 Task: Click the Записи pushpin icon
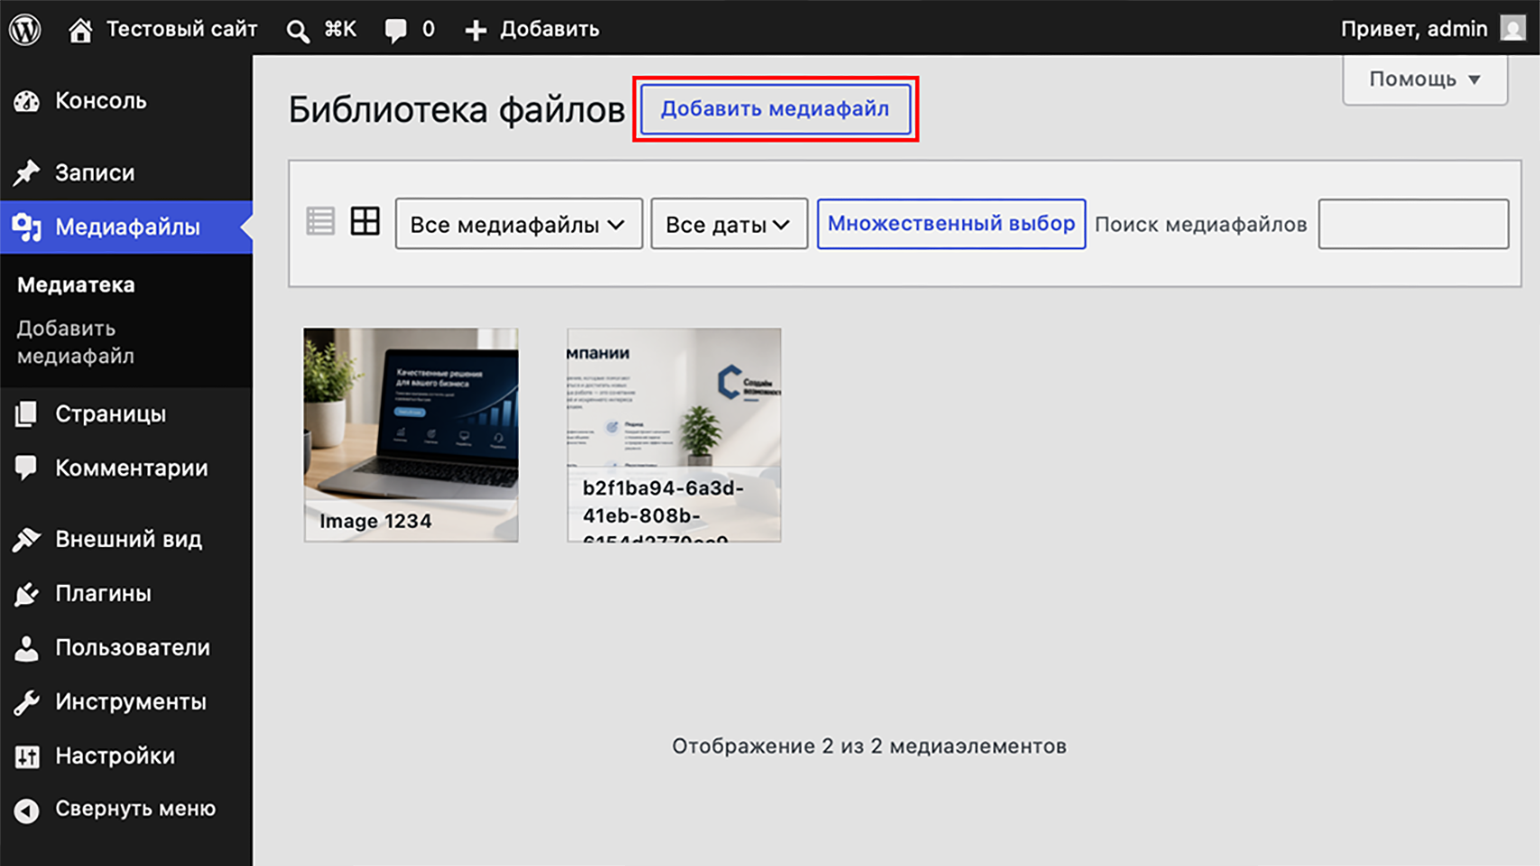(x=27, y=173)
